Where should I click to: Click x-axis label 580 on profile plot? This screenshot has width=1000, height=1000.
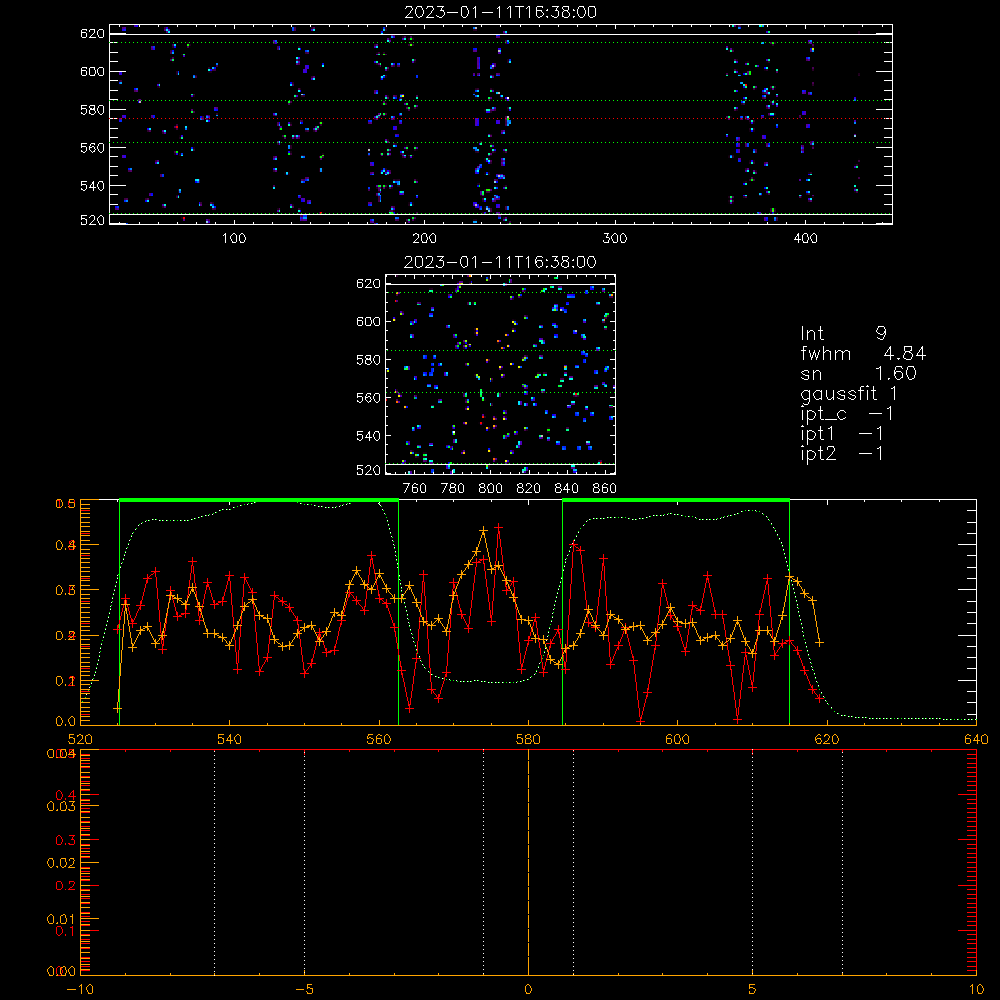click(x=528, y=739)
